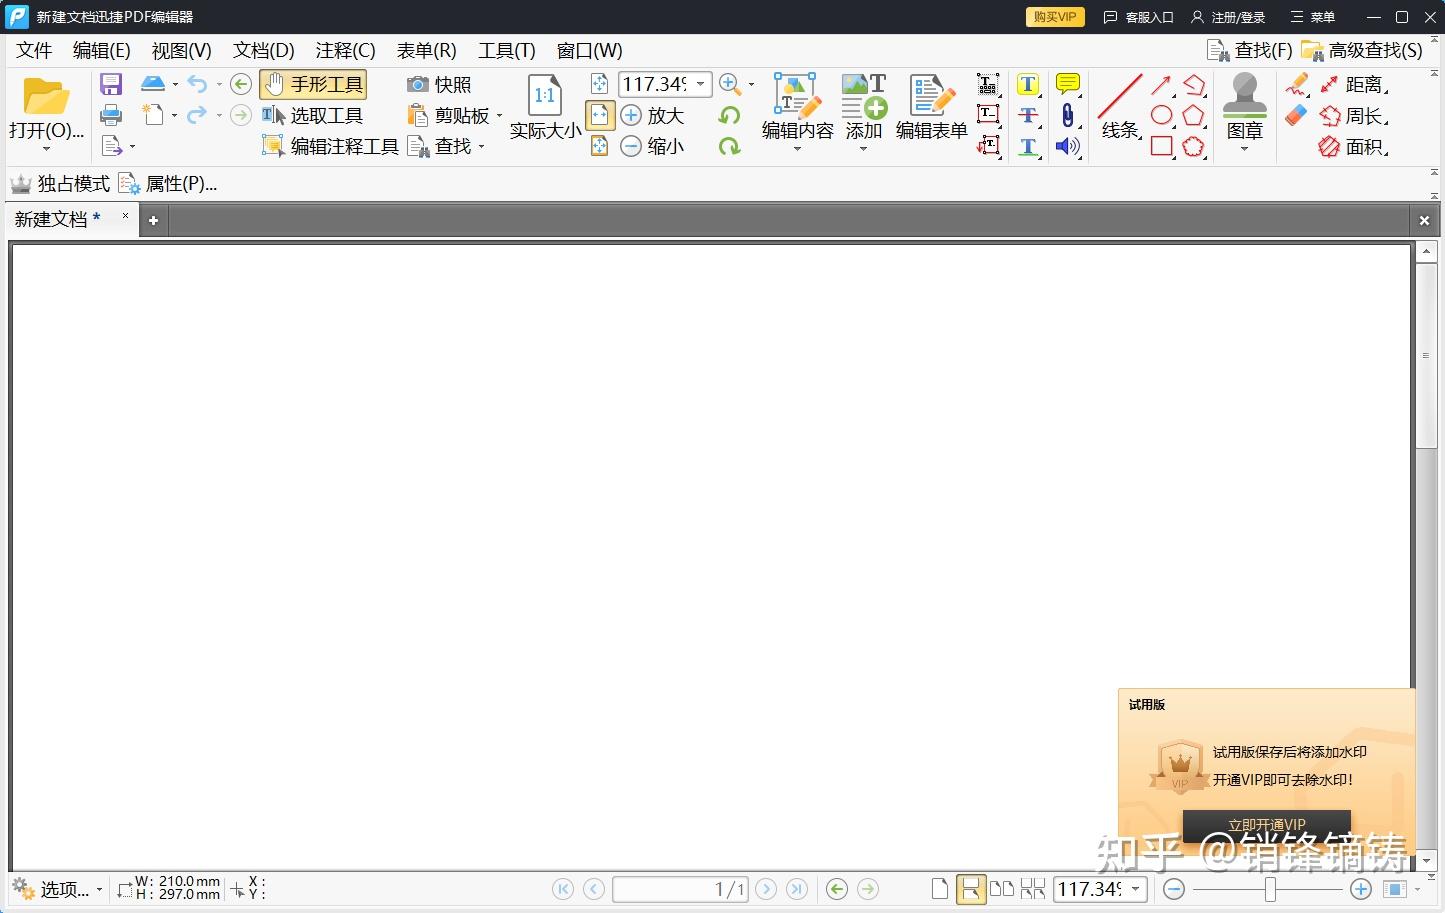Viewport: 1445px width, 913px height.
Task: Click the Buy VIP (购买VIP) button
Action: [1055, 17]
